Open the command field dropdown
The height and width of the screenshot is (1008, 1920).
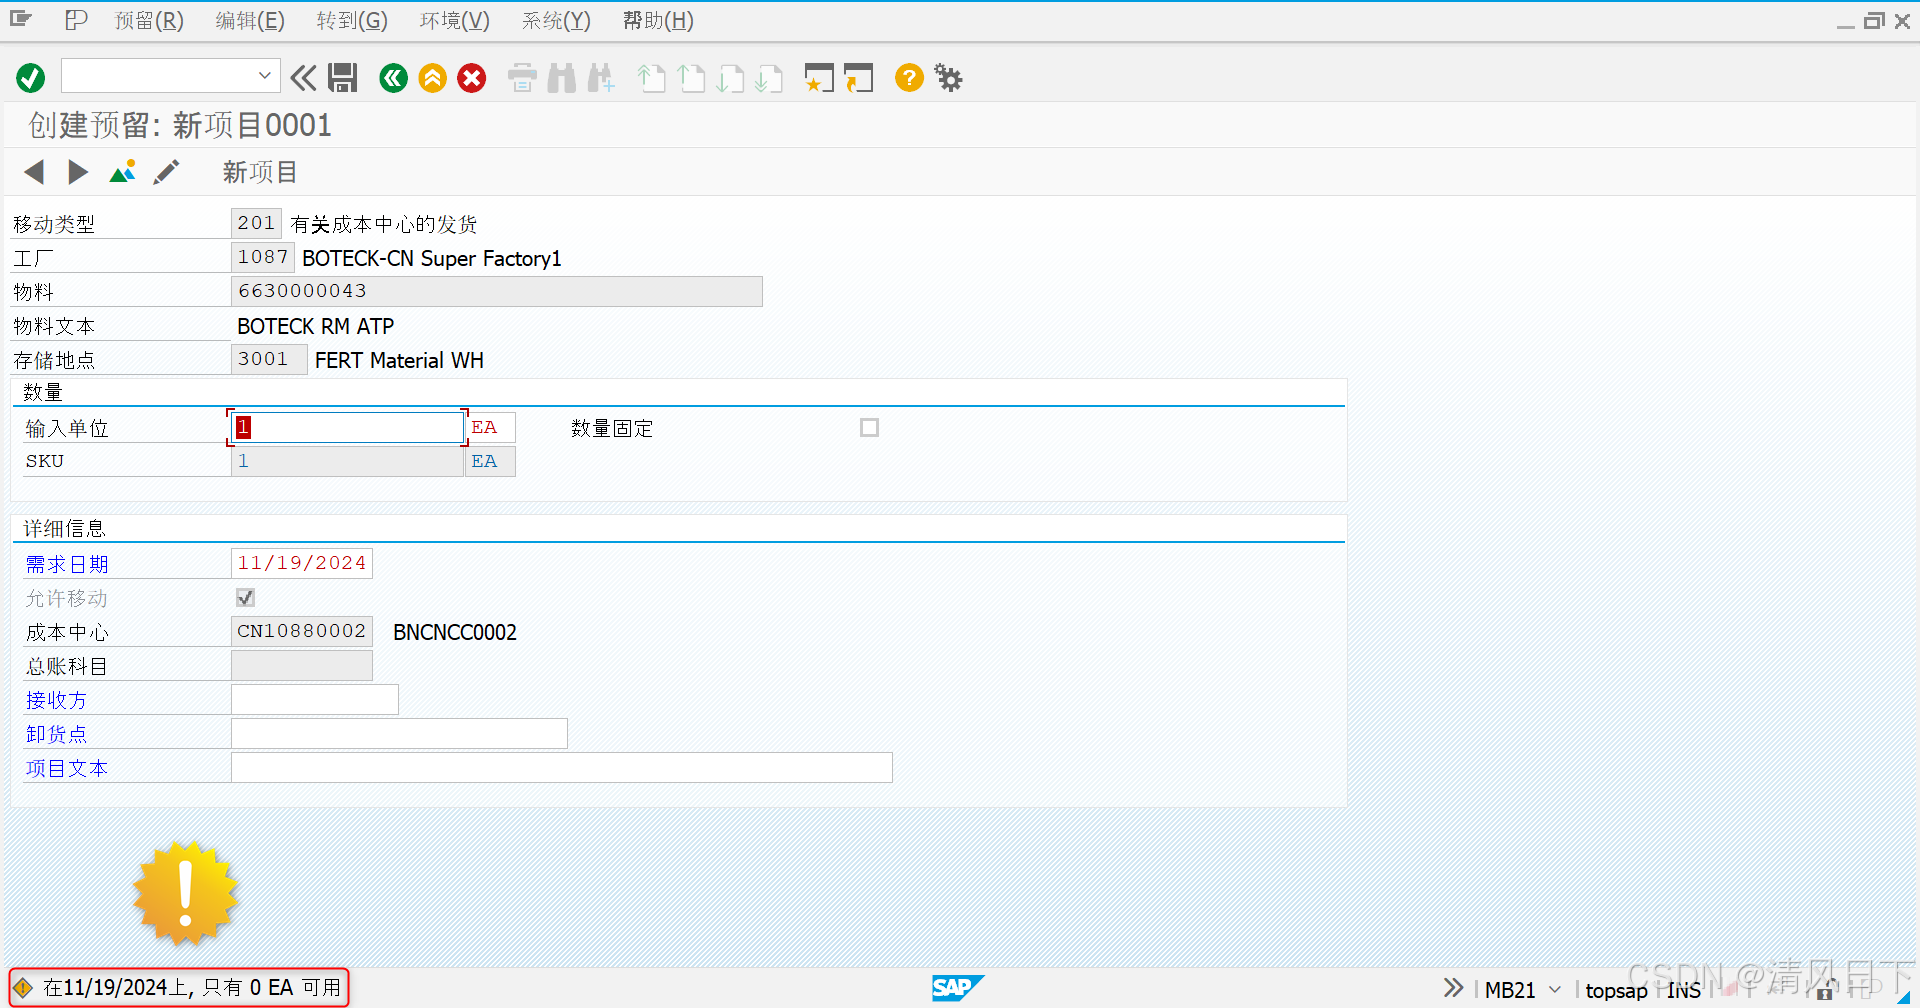[x=265, y=76]
